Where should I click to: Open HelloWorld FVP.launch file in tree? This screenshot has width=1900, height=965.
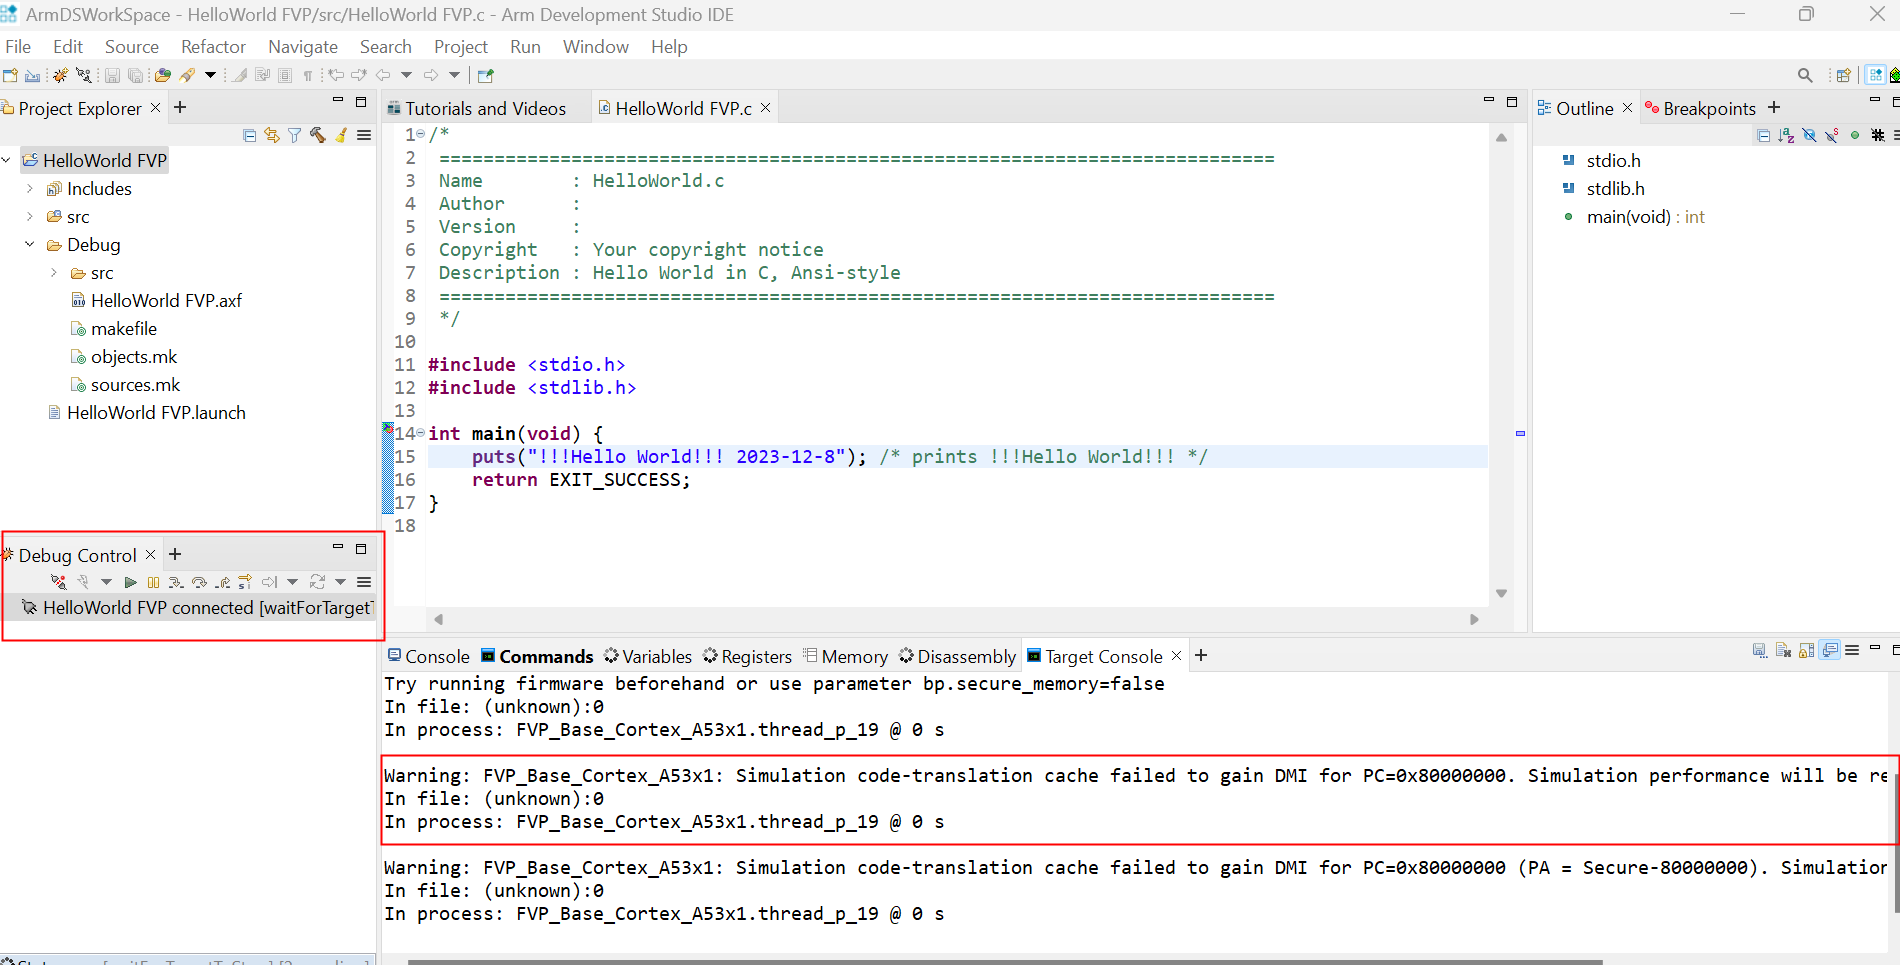(156, 413)
